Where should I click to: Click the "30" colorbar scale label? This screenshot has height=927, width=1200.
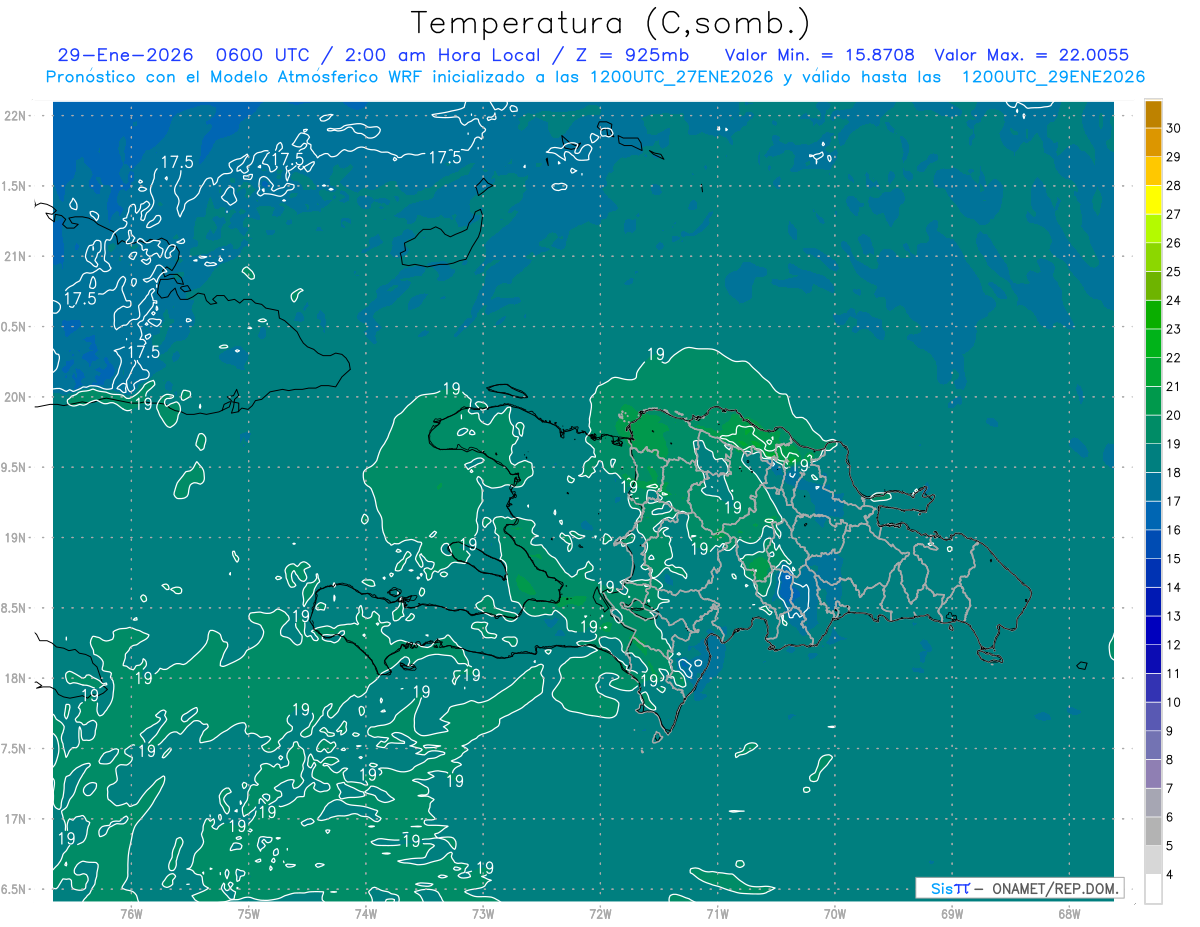(1174, 128)
